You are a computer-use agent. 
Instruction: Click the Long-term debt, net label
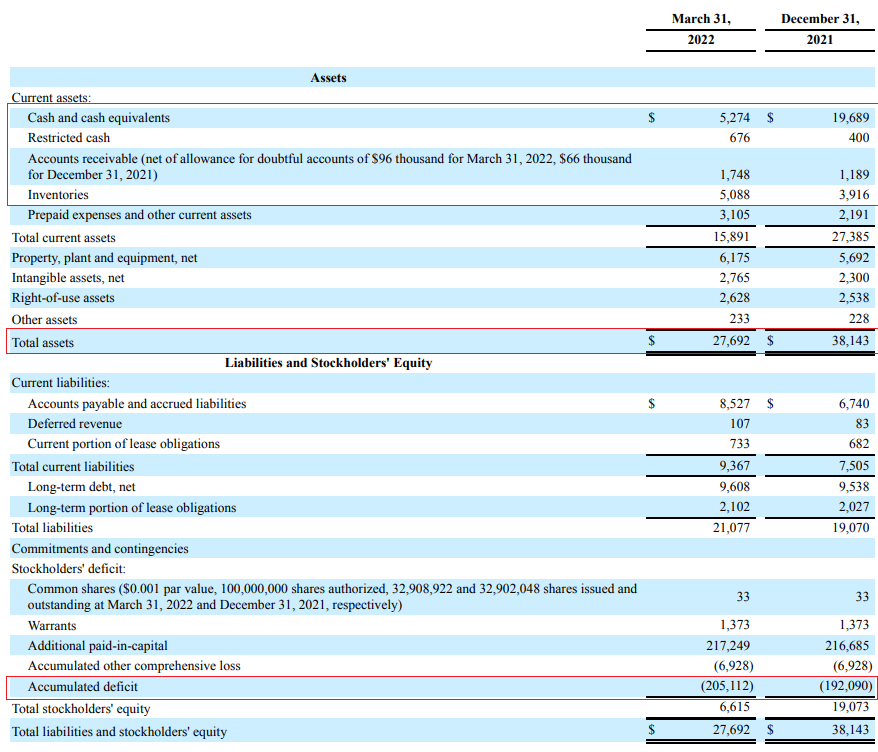[82, 487]
